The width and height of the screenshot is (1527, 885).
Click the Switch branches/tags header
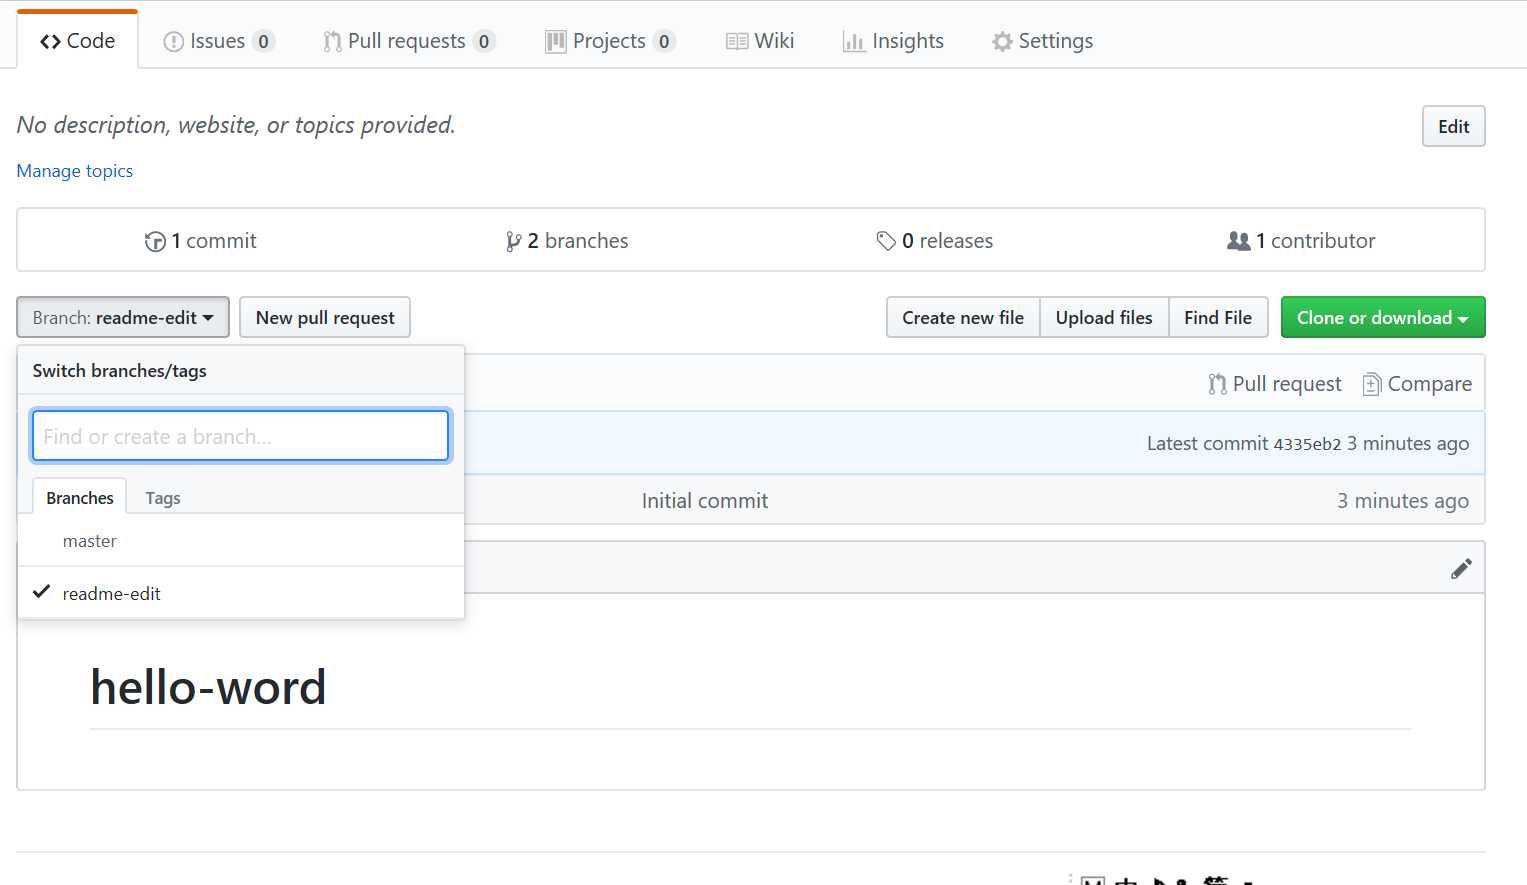[x=120, y=371]
